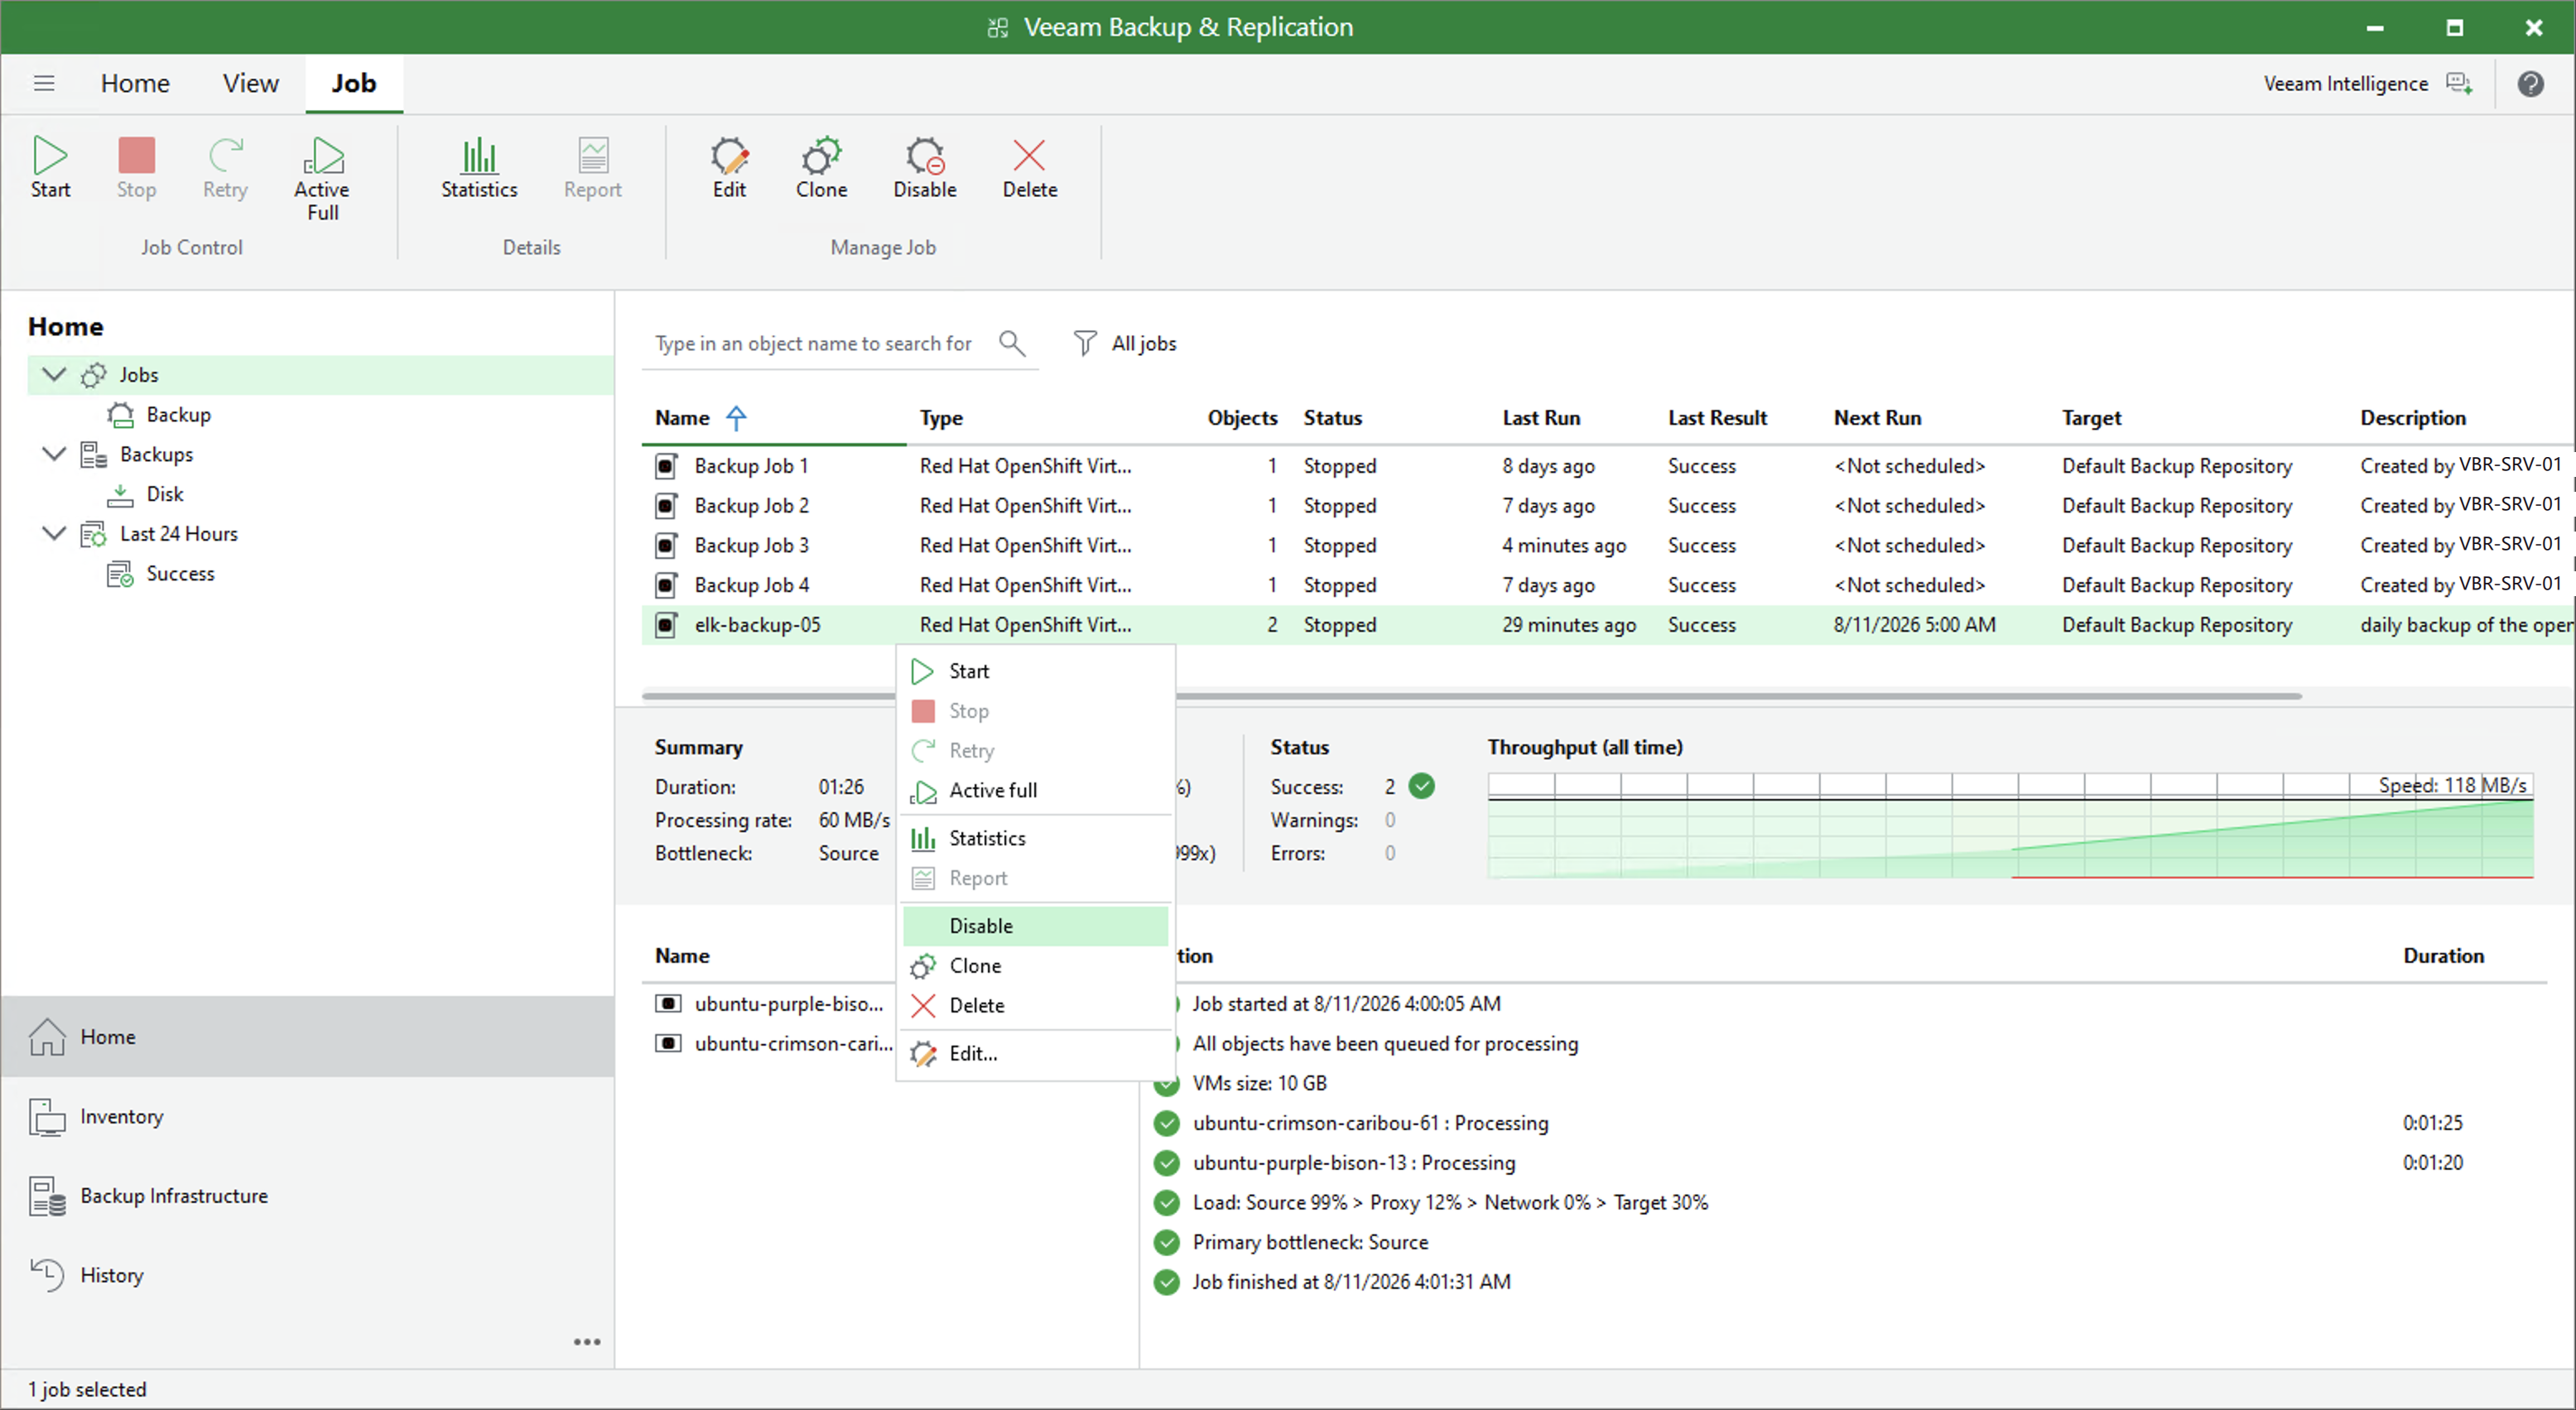Viewport: 2576px width, 1410px height.
Task: Sort by the Target column header
Action: click(2090, 417)
